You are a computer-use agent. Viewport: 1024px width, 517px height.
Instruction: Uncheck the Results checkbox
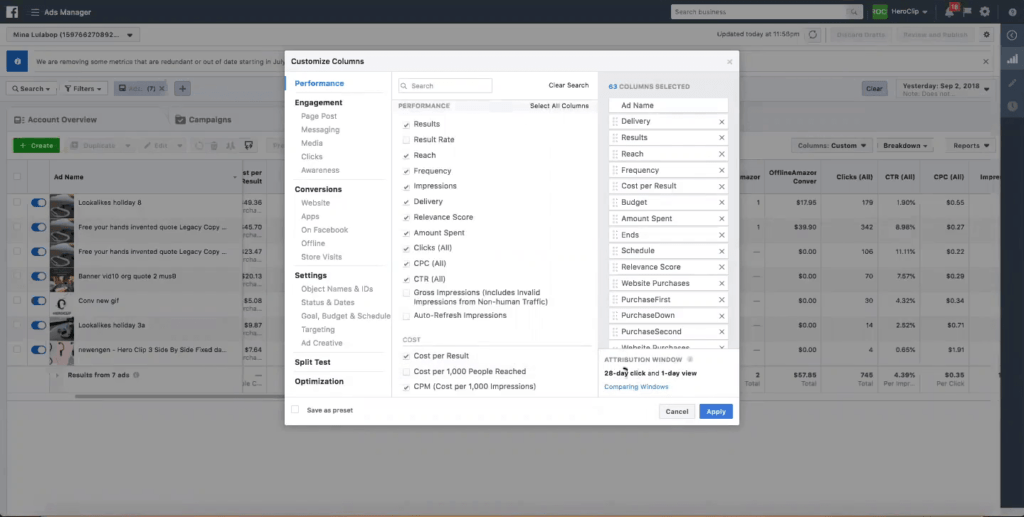(406, 125)
